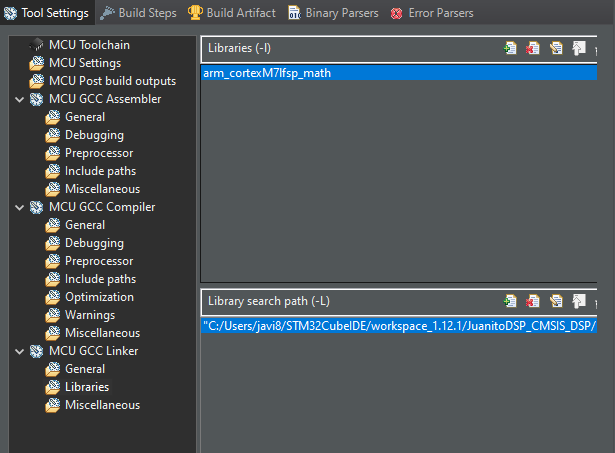Click the MCU Settings folder icon
The height and width of the screenshot is (453, 615).
[x=36, y=63]
